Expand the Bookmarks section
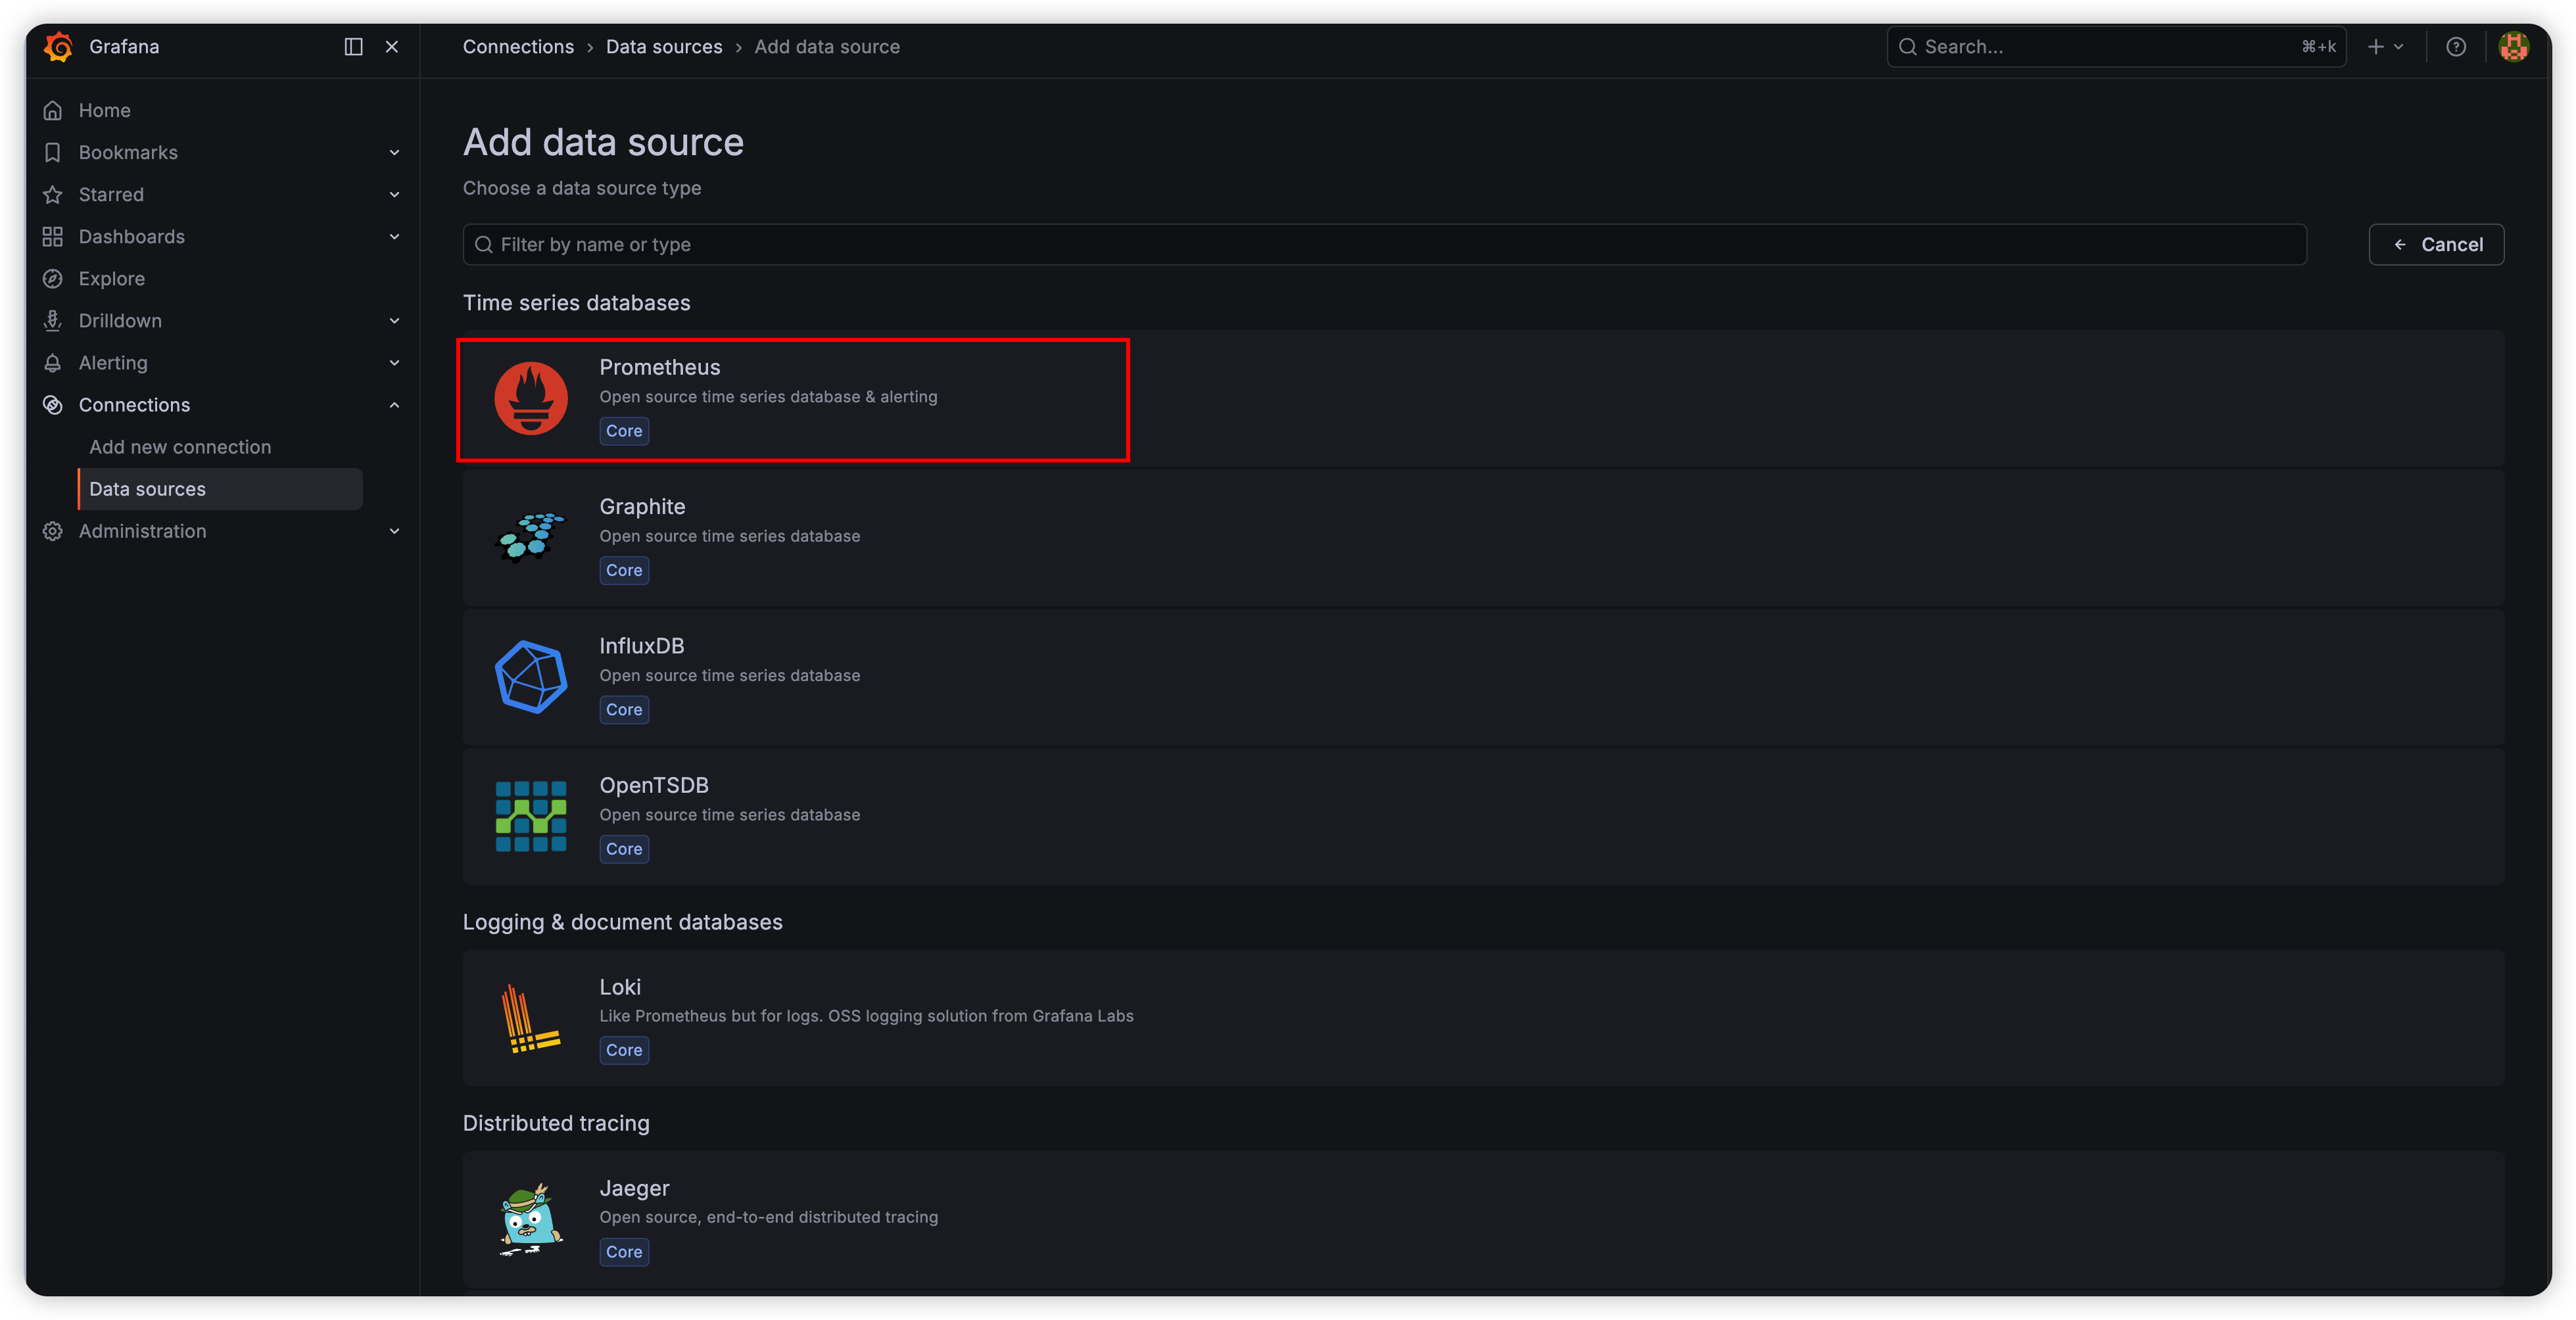 pos(395,153)
